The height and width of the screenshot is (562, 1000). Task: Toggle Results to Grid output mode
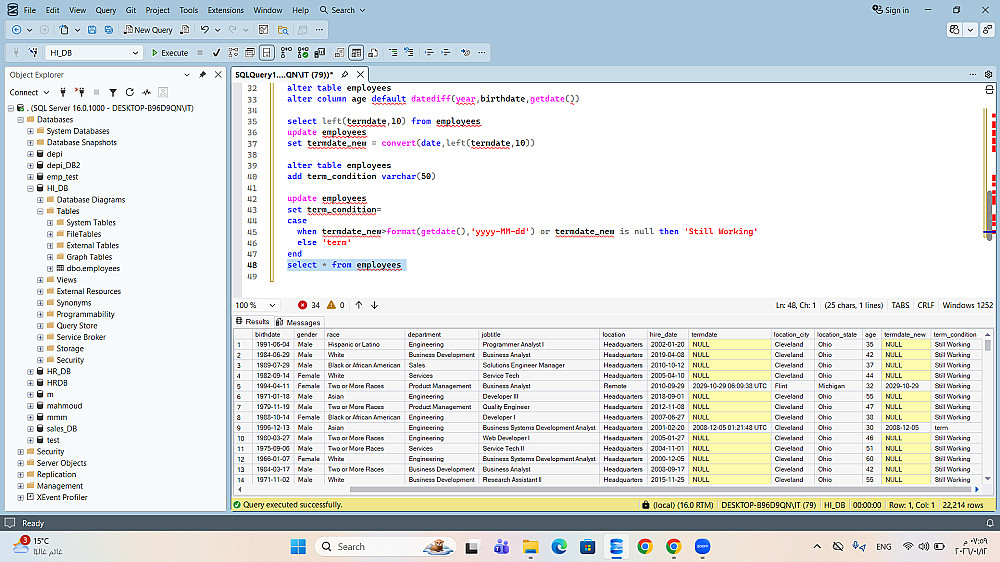(x=356, y=52)
